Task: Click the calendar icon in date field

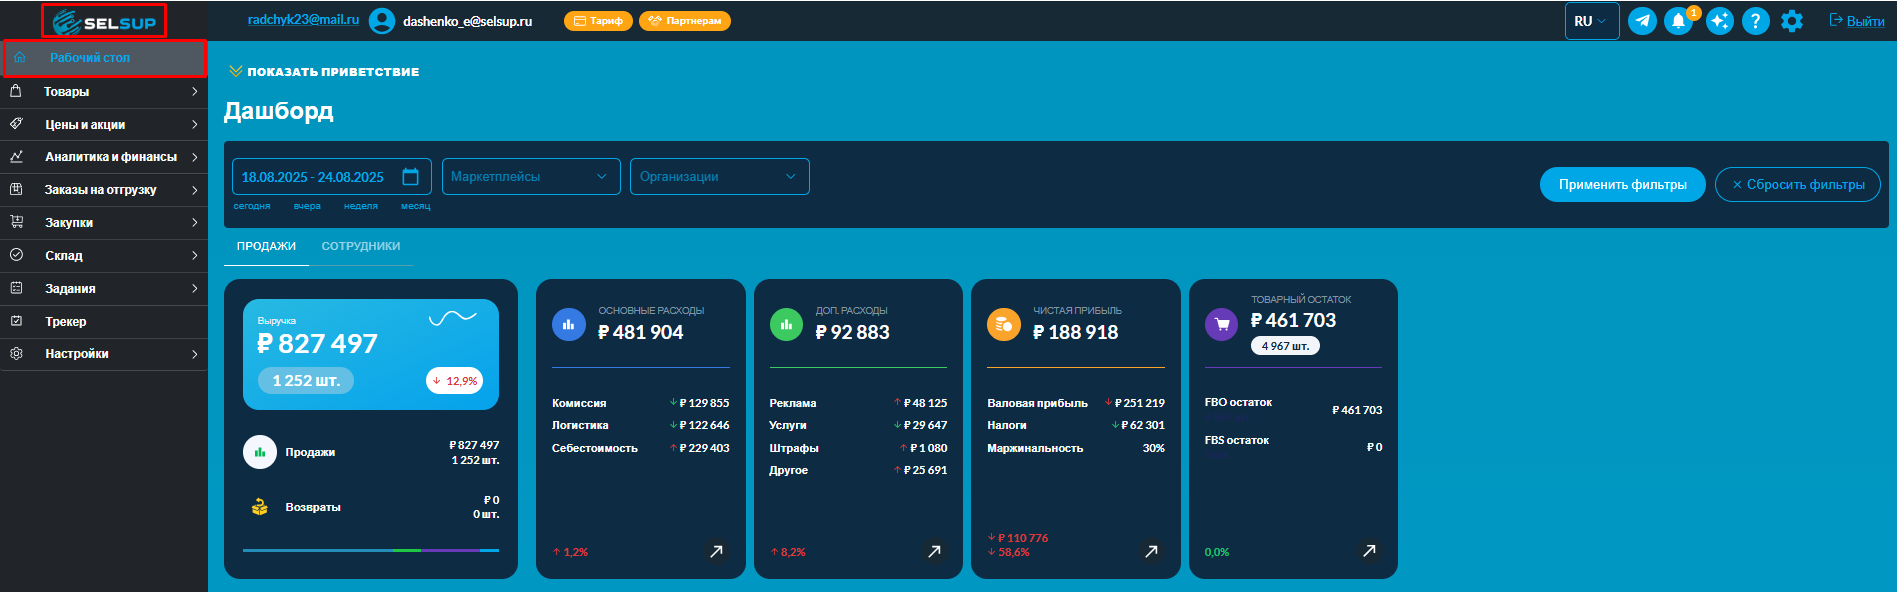Action: 410,177
